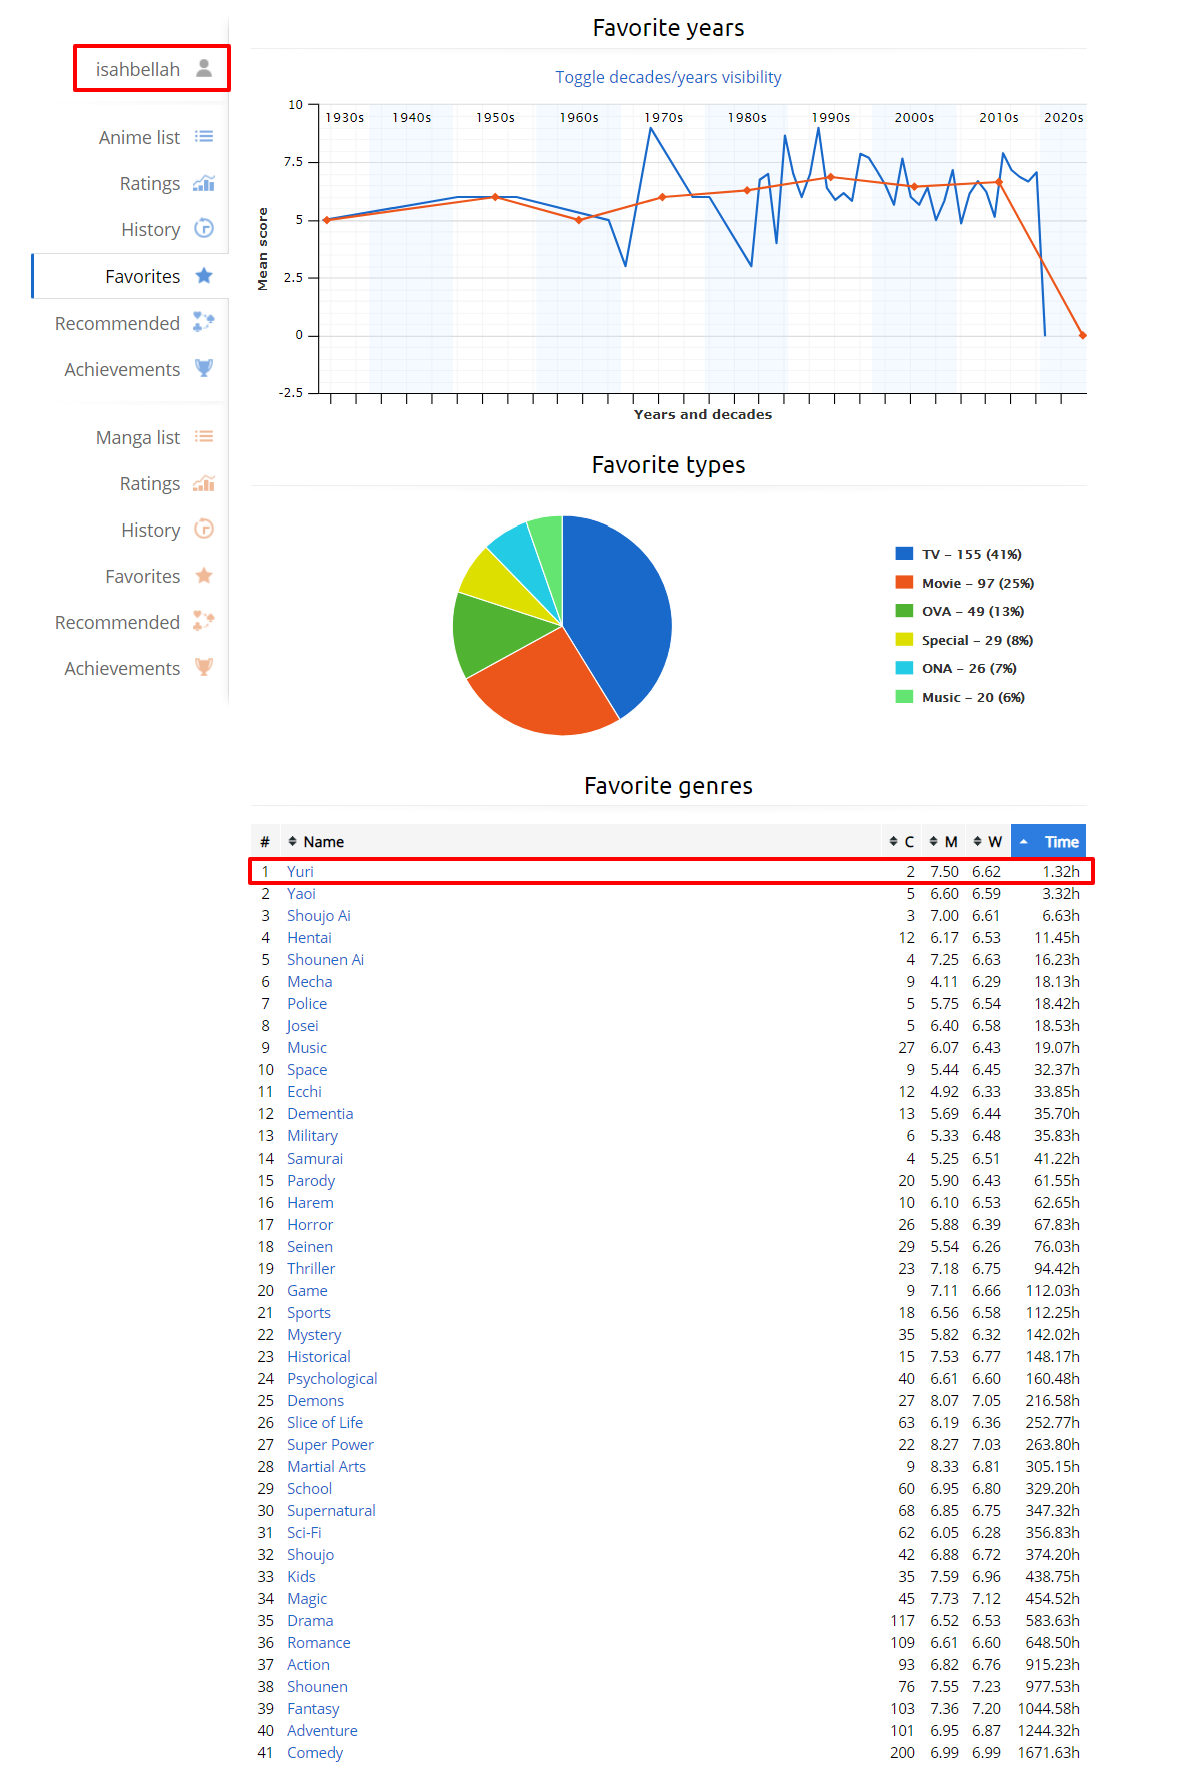1197x1785 pixels.
Task: Click the anime Recommended icon
Action: coord(204,322)
